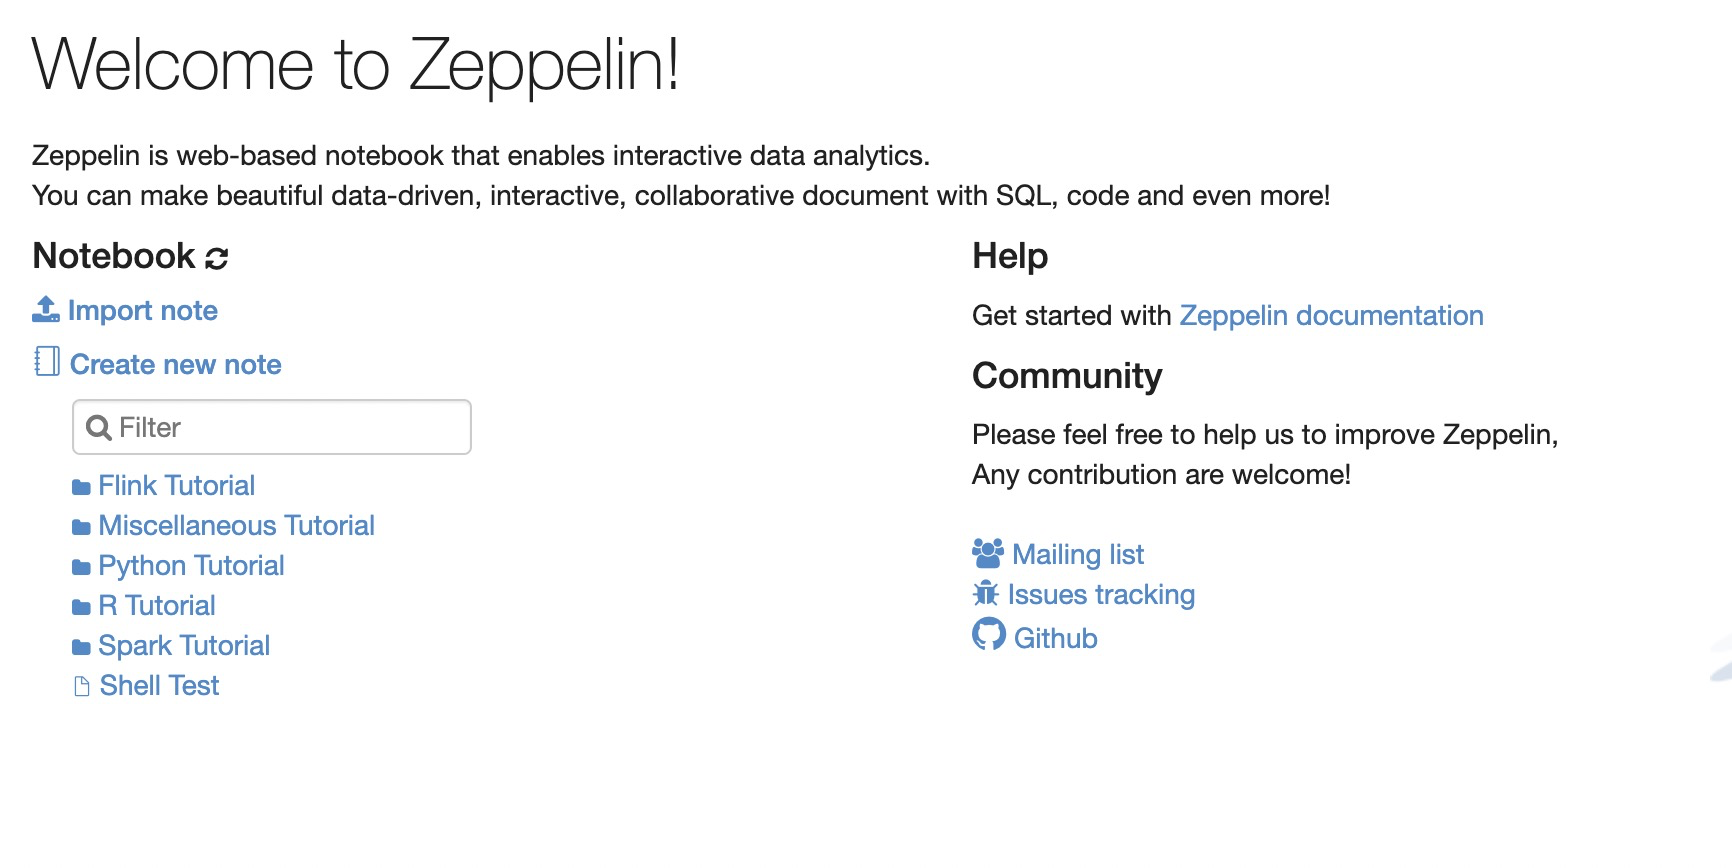Open the Shell Test note
Image resolution: width=1732 pixels, height=868 pixels.
[x=159, y=686]
